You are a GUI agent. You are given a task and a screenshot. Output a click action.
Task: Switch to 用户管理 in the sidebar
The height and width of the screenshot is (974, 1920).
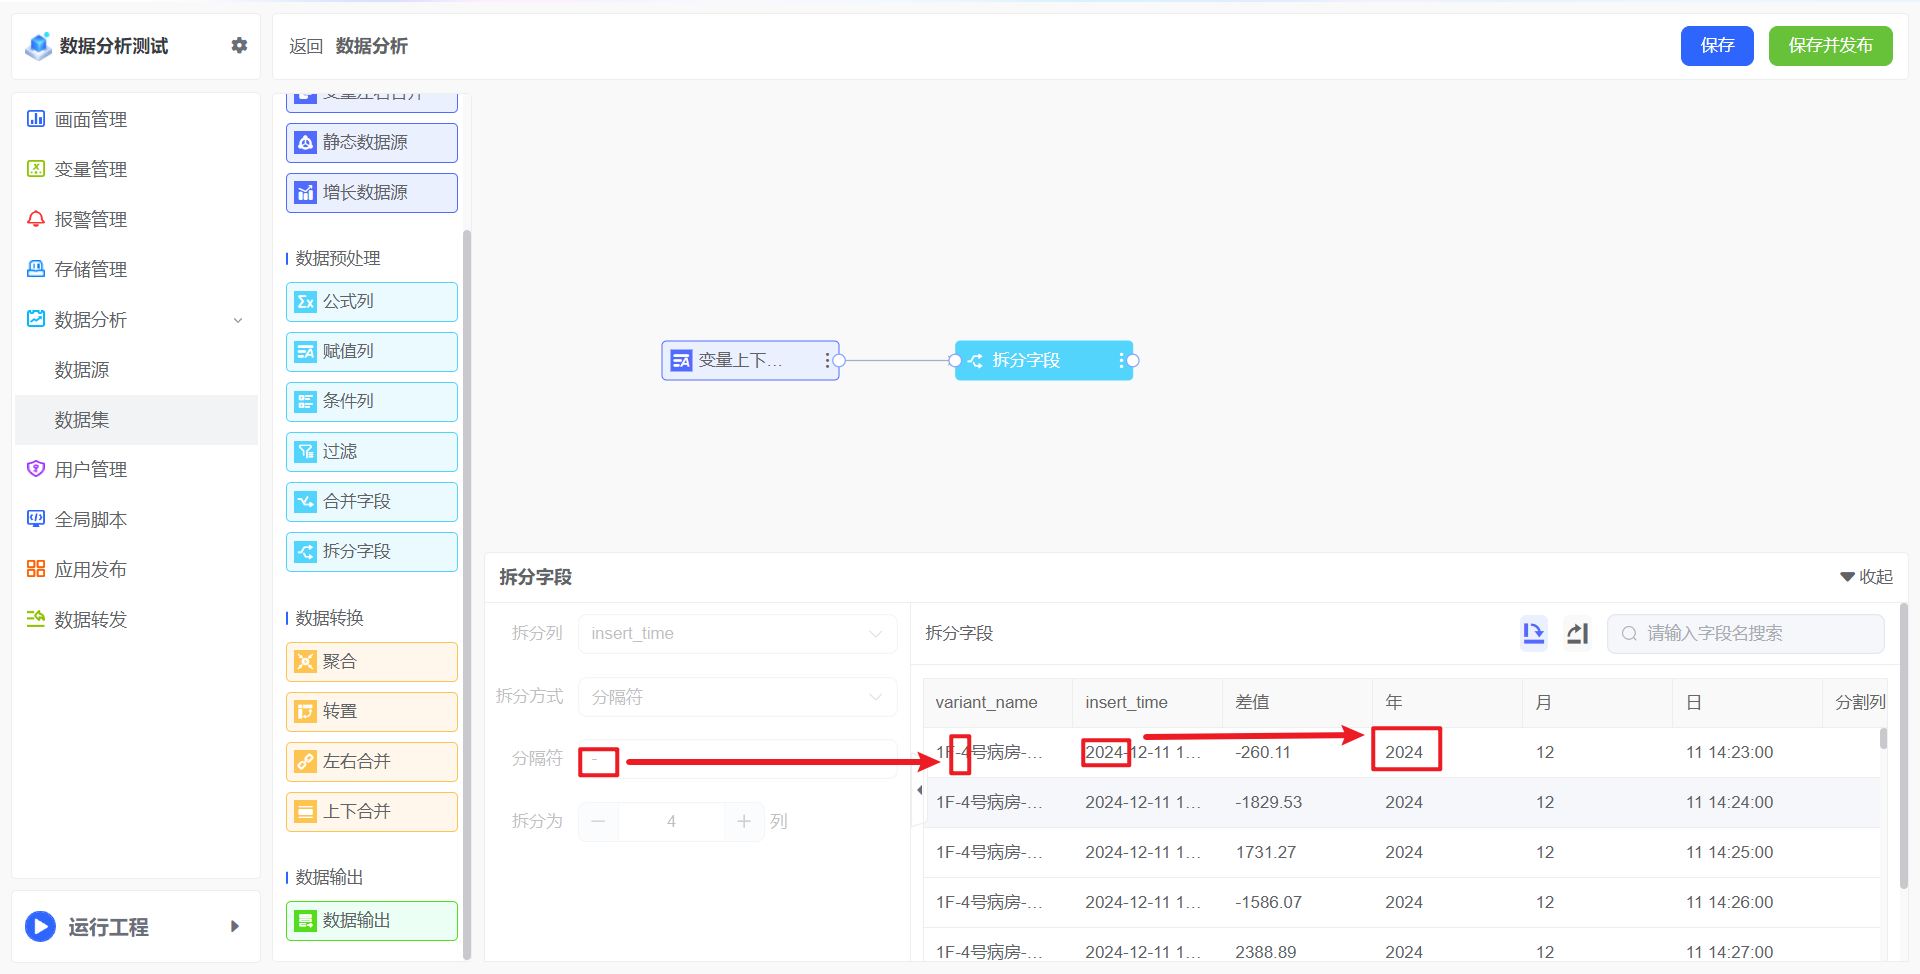[90, 468]
